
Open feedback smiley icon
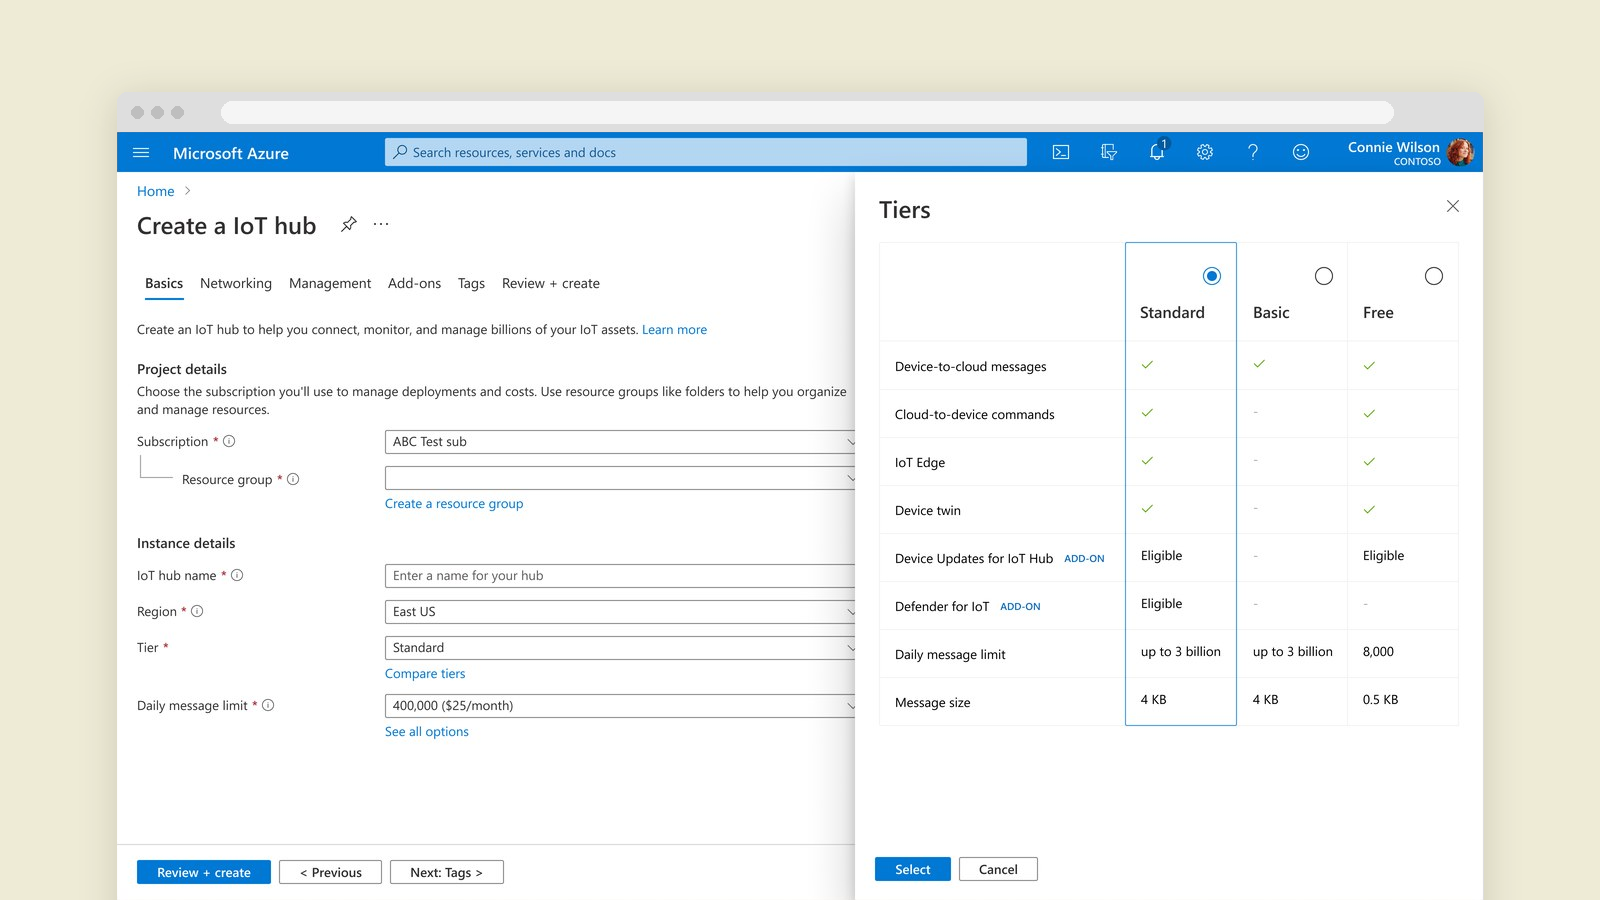click(x=1301, y=152)
